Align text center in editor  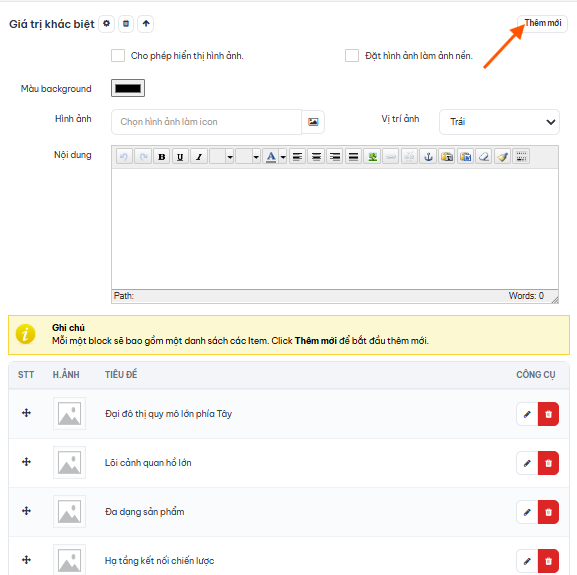click(316, 157)
